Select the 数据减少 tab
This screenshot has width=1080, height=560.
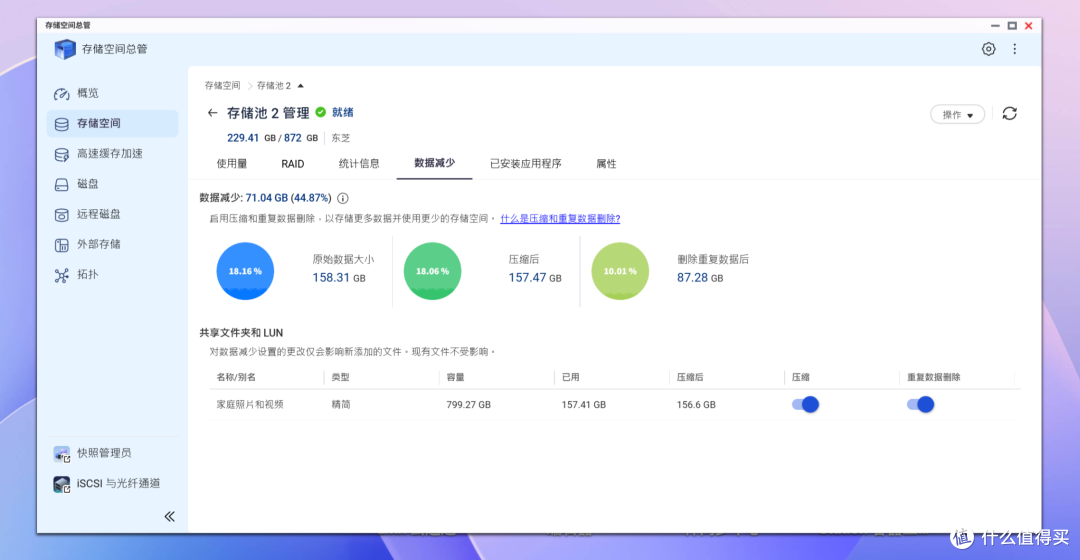[x=435, y=163]
